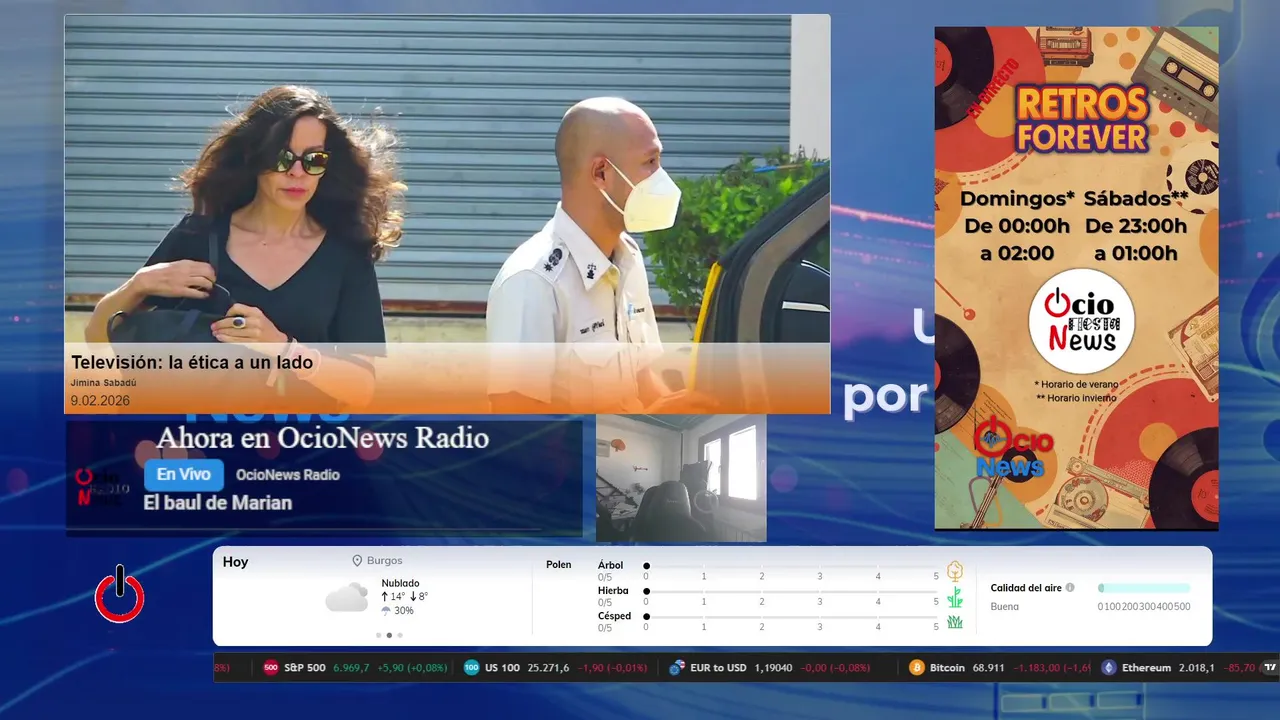Click the S&P 500 ticker label
The height and width of the screenshot is (720, 1280).
pyautogui.click(x=305, y=668)
